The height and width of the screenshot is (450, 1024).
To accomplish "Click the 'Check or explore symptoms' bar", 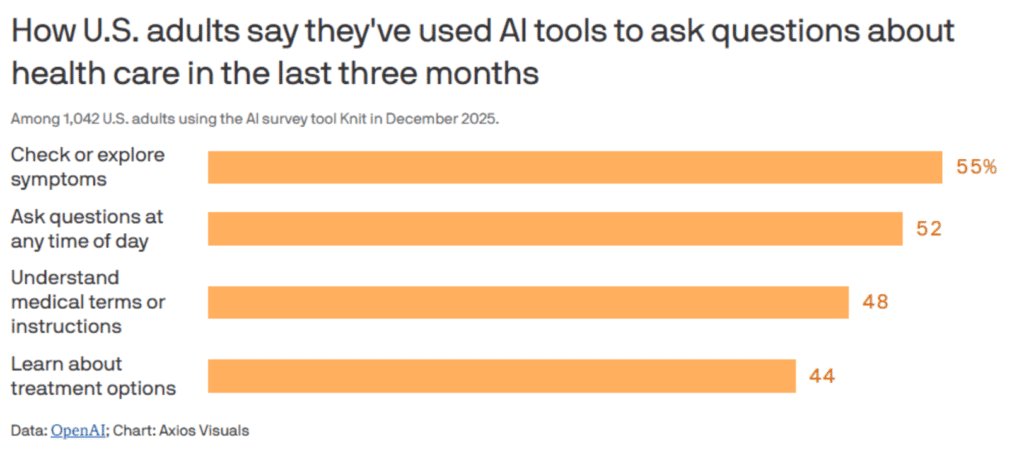I will [x=575, y=168].
